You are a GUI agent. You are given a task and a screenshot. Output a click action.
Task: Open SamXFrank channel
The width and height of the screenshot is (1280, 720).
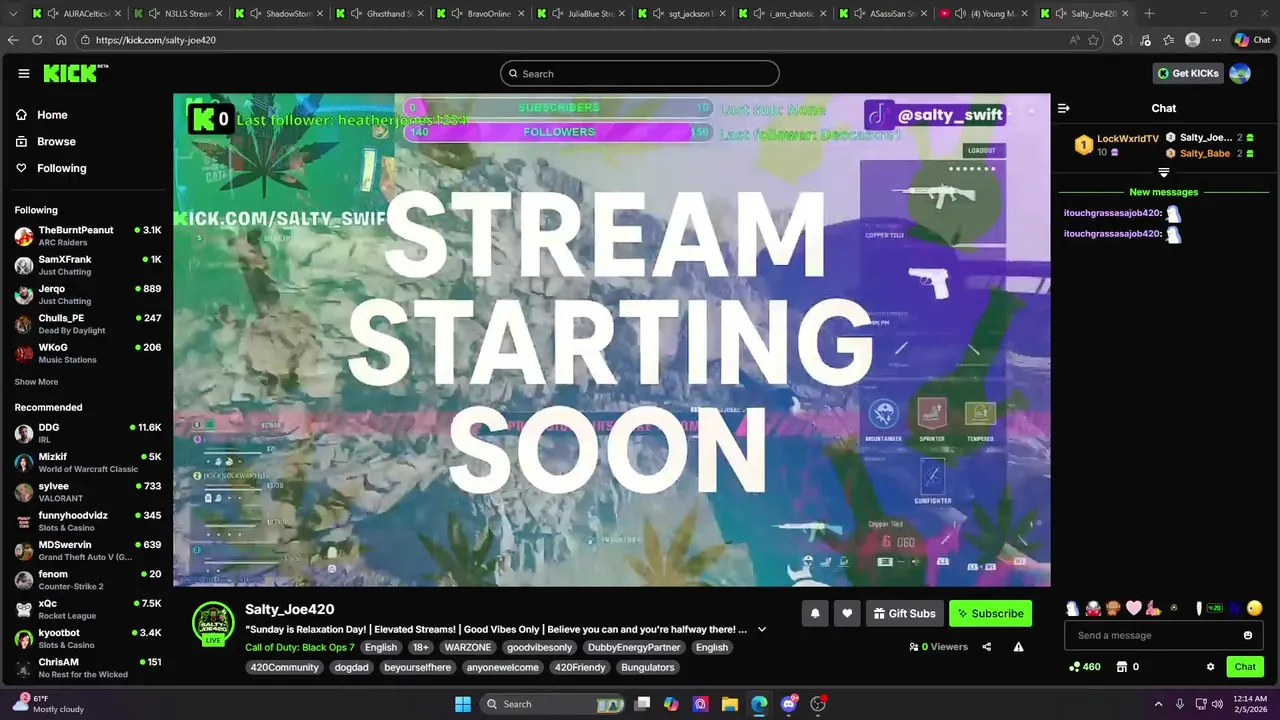(x=88, y=265)
